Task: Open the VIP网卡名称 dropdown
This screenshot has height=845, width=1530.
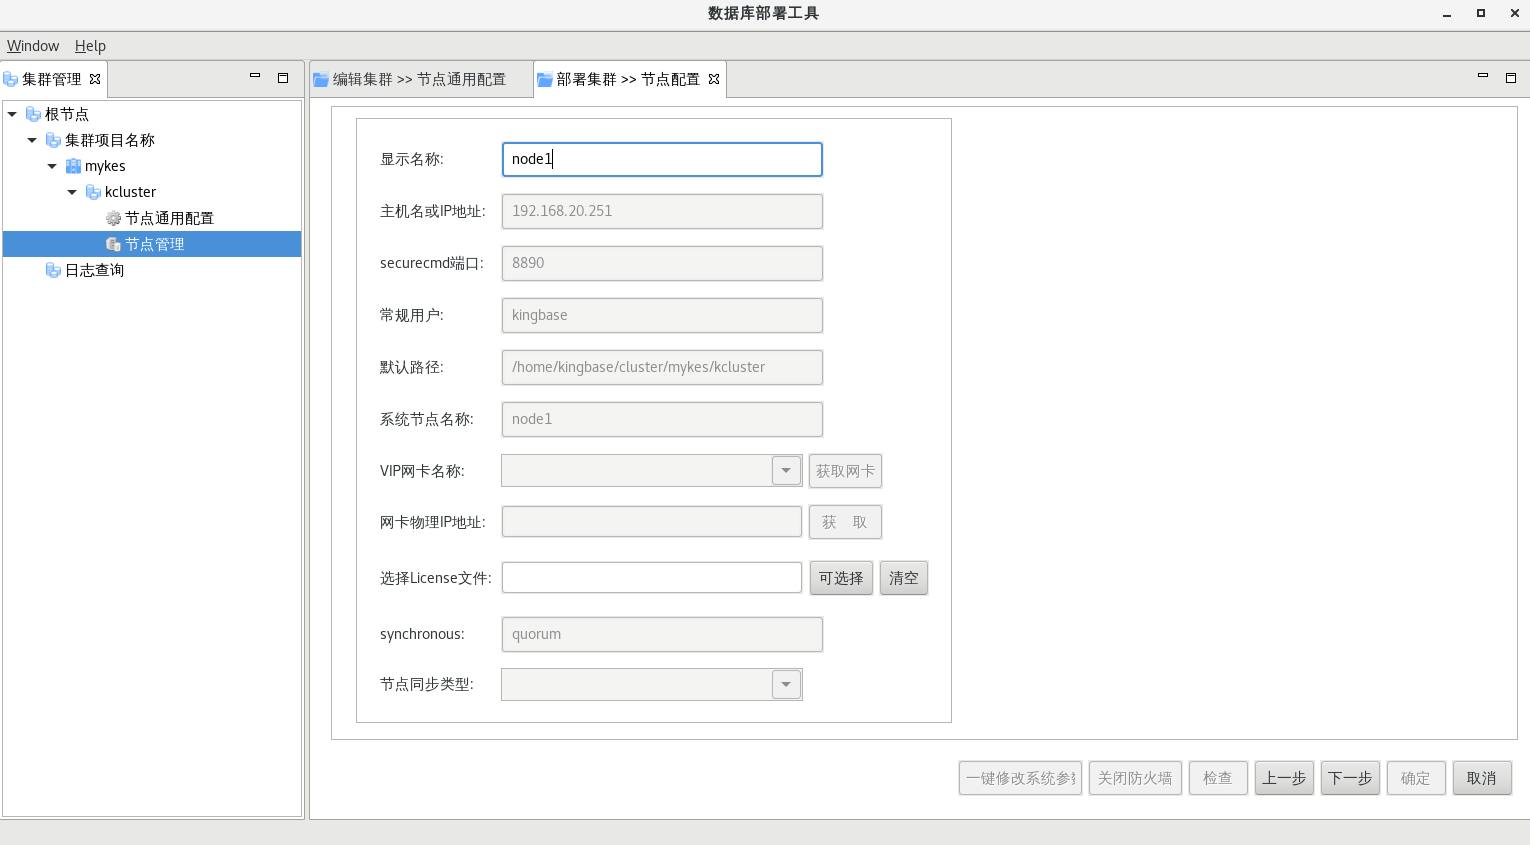Action: (786, 471)
